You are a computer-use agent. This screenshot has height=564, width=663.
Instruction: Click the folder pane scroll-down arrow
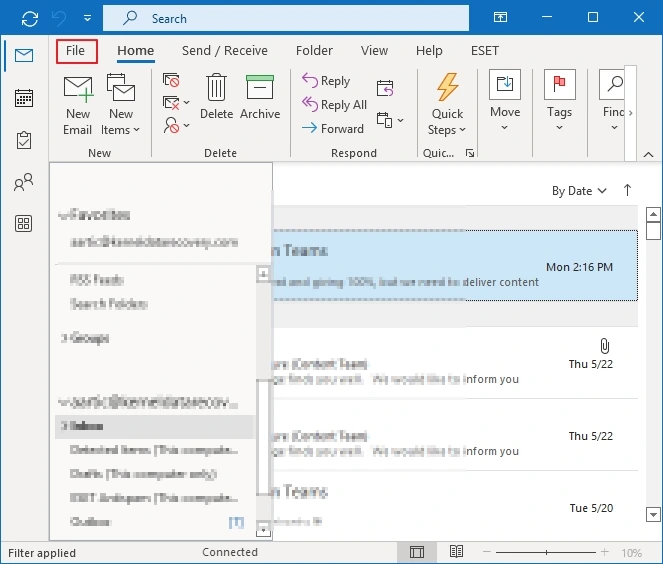tap(263, 529)
